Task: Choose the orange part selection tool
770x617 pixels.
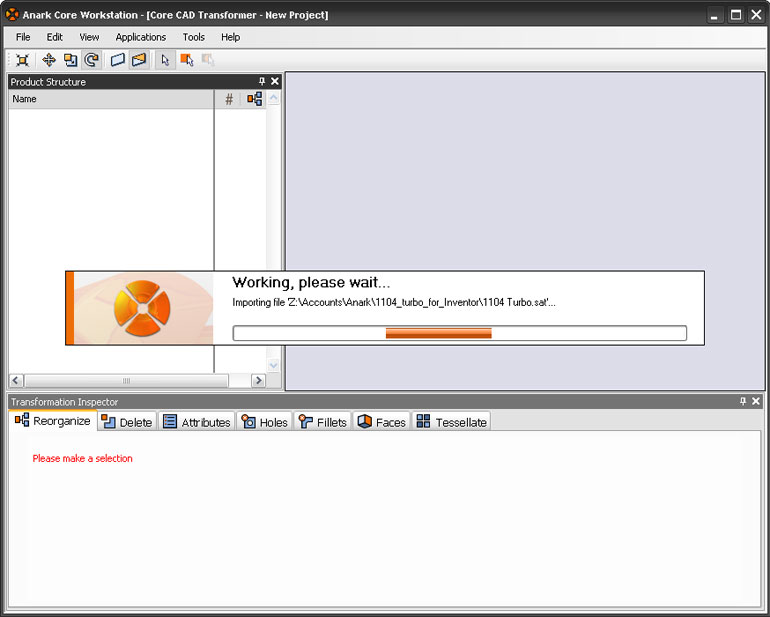Action: (x=187, y=60)
